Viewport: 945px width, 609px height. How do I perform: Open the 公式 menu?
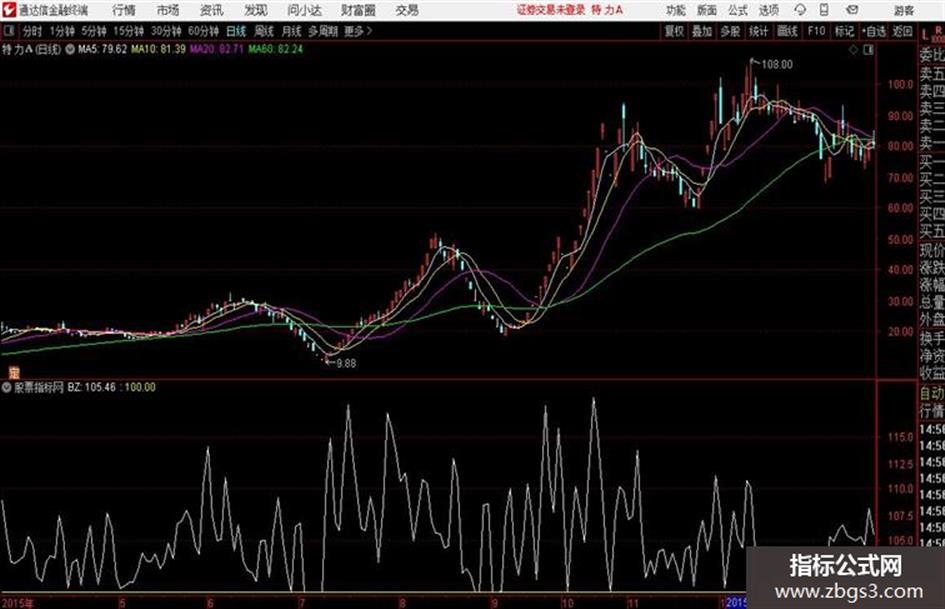click(738, 10)
